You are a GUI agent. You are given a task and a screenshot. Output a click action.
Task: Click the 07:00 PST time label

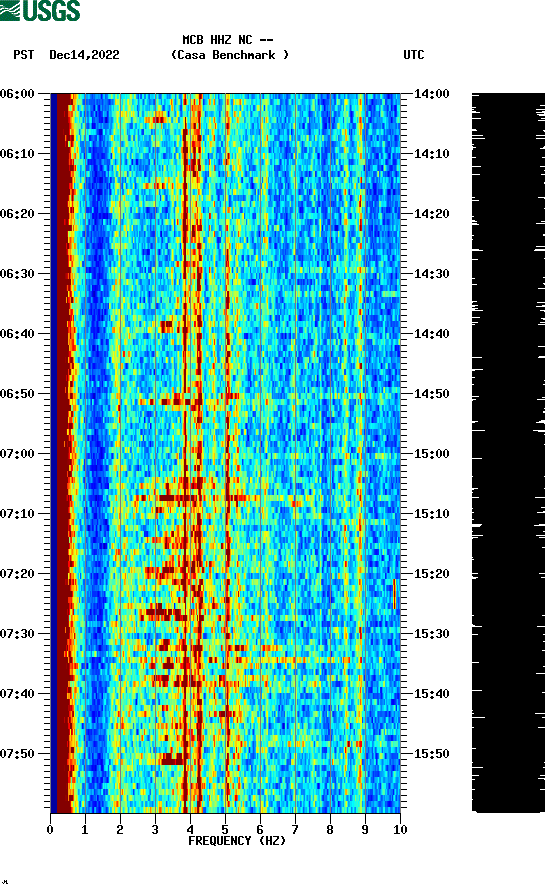(x=18, y=454)
